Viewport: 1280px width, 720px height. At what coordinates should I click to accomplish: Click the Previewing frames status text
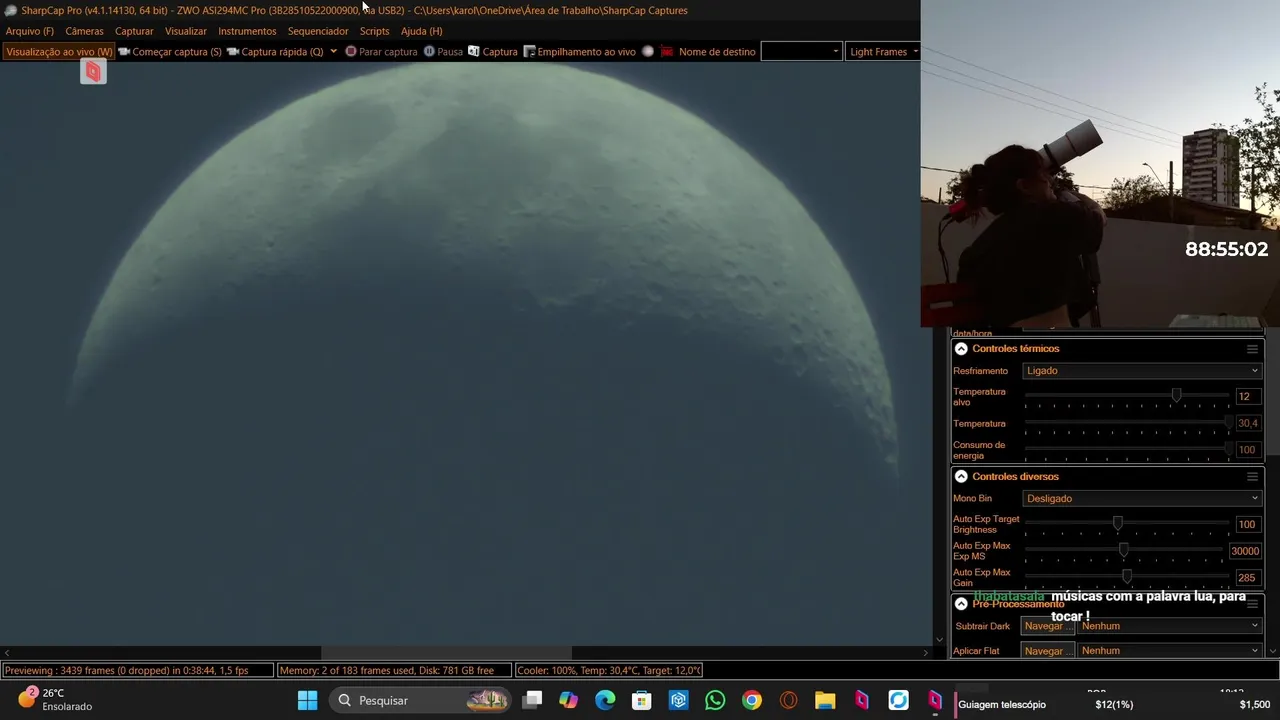(137, 670)
